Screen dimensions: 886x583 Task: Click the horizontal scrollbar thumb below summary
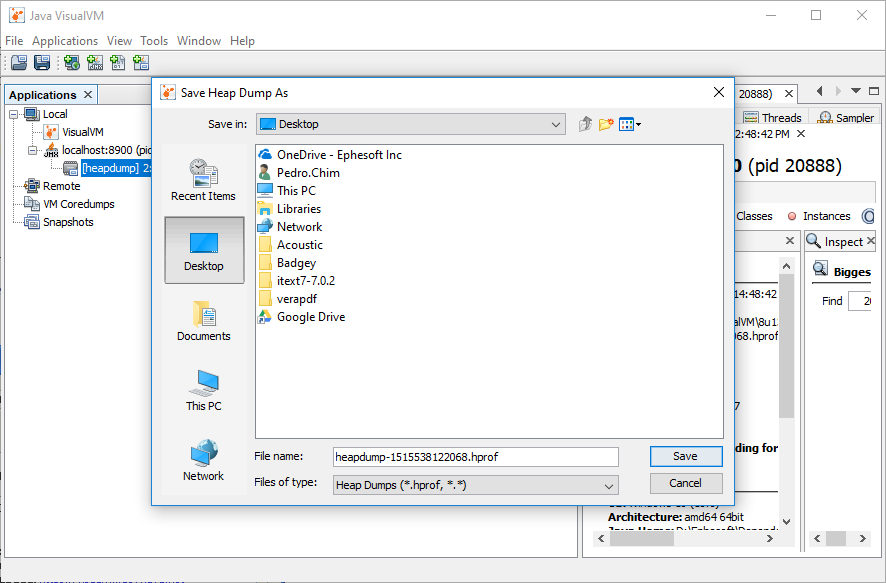tap(642, 539)
